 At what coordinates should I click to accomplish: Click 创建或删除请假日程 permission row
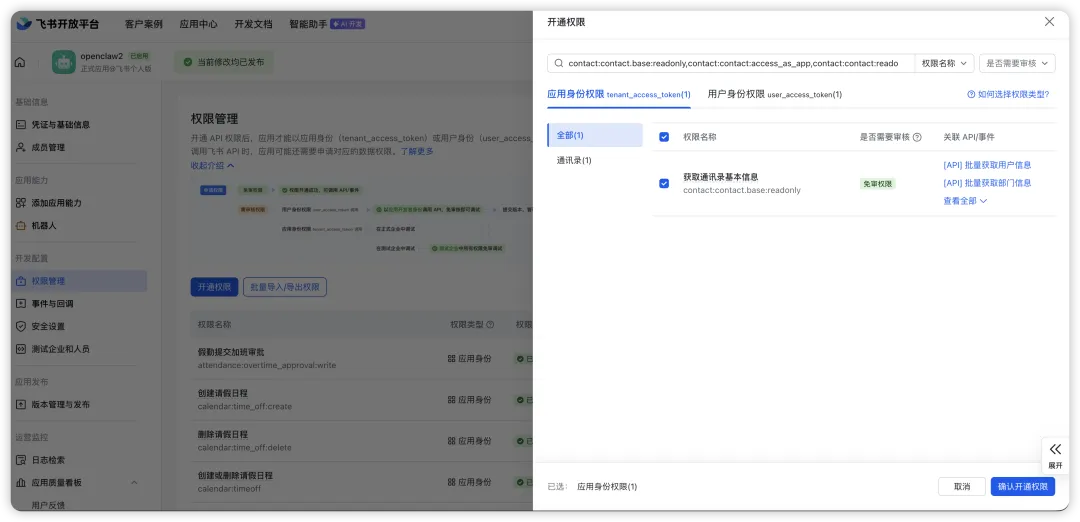coord(362,482)
